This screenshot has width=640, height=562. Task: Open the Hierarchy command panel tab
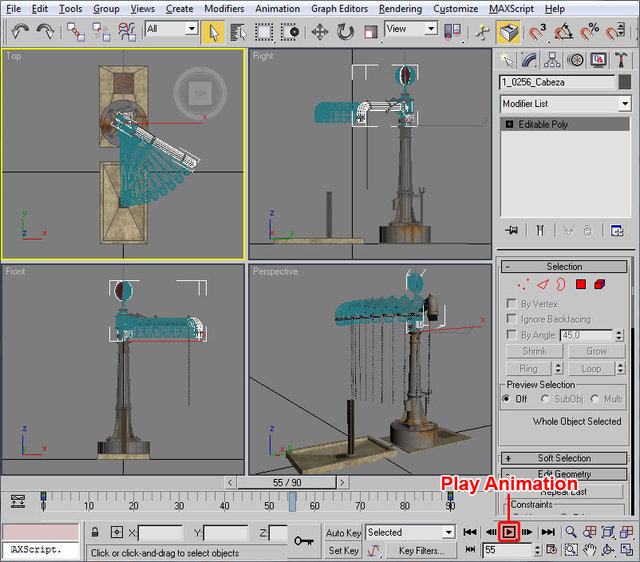[x=554, y=61]
